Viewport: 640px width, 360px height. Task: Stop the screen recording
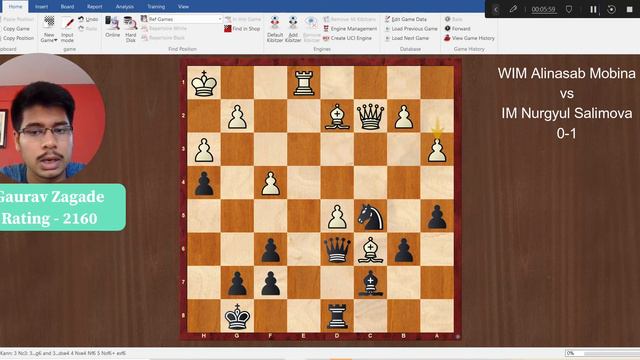coord(629,9)
